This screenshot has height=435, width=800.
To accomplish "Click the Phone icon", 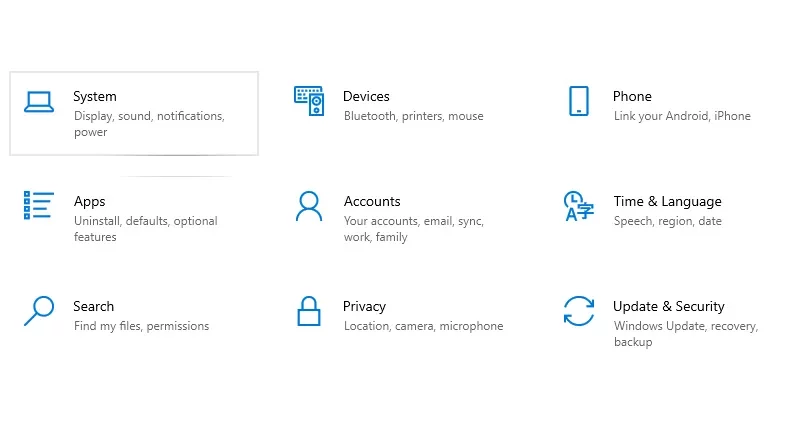I will pos(579,101).
